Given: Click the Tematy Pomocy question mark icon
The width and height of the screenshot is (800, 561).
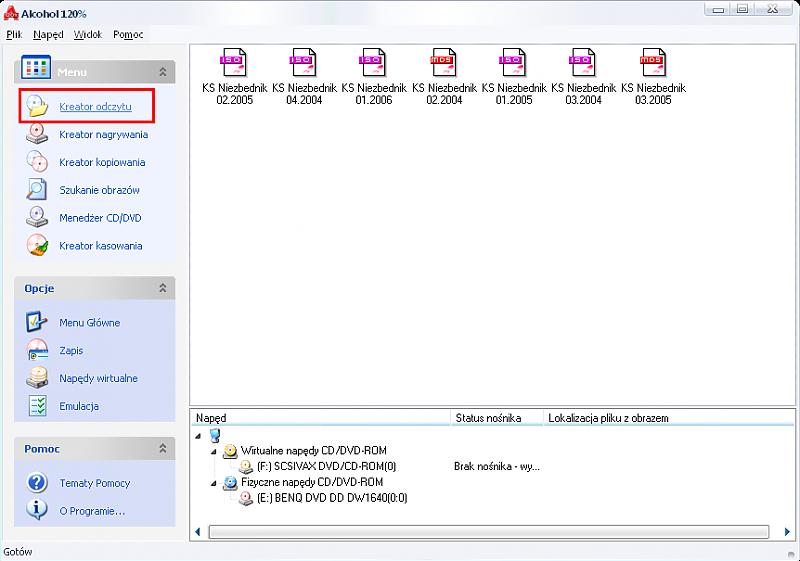Looking at the screenshot, I should [x=37, y=482].
